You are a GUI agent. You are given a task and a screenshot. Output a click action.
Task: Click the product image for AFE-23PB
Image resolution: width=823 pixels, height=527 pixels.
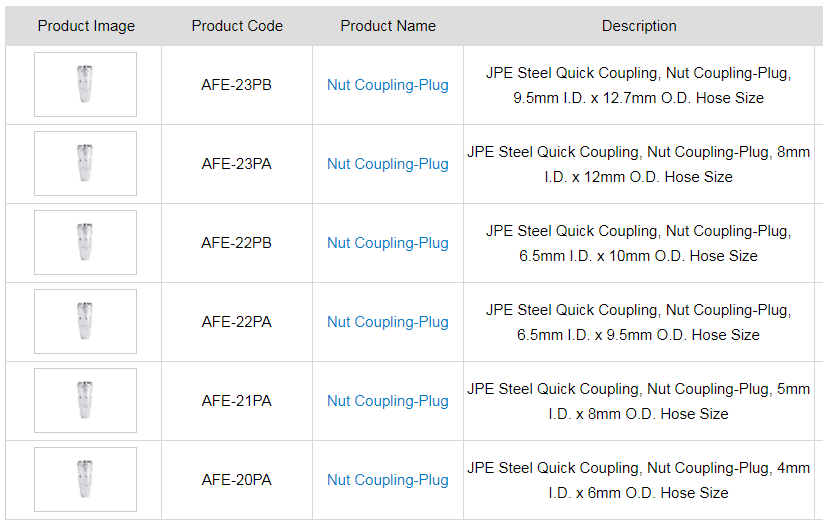(85, 85)
